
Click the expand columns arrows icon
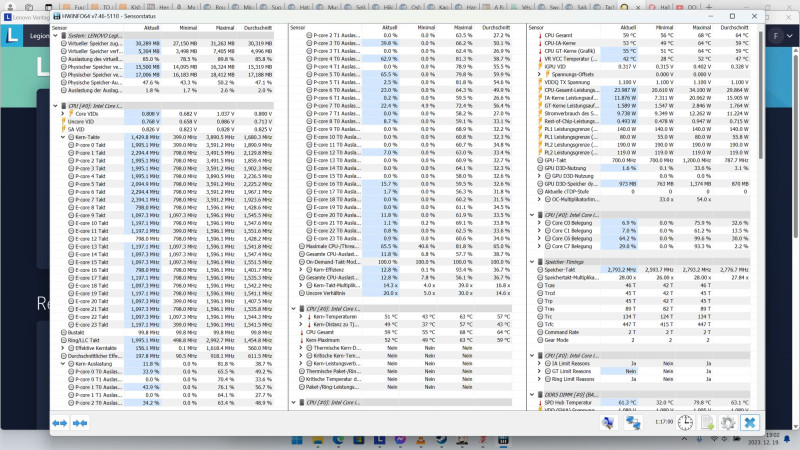(x=60, y=423)
